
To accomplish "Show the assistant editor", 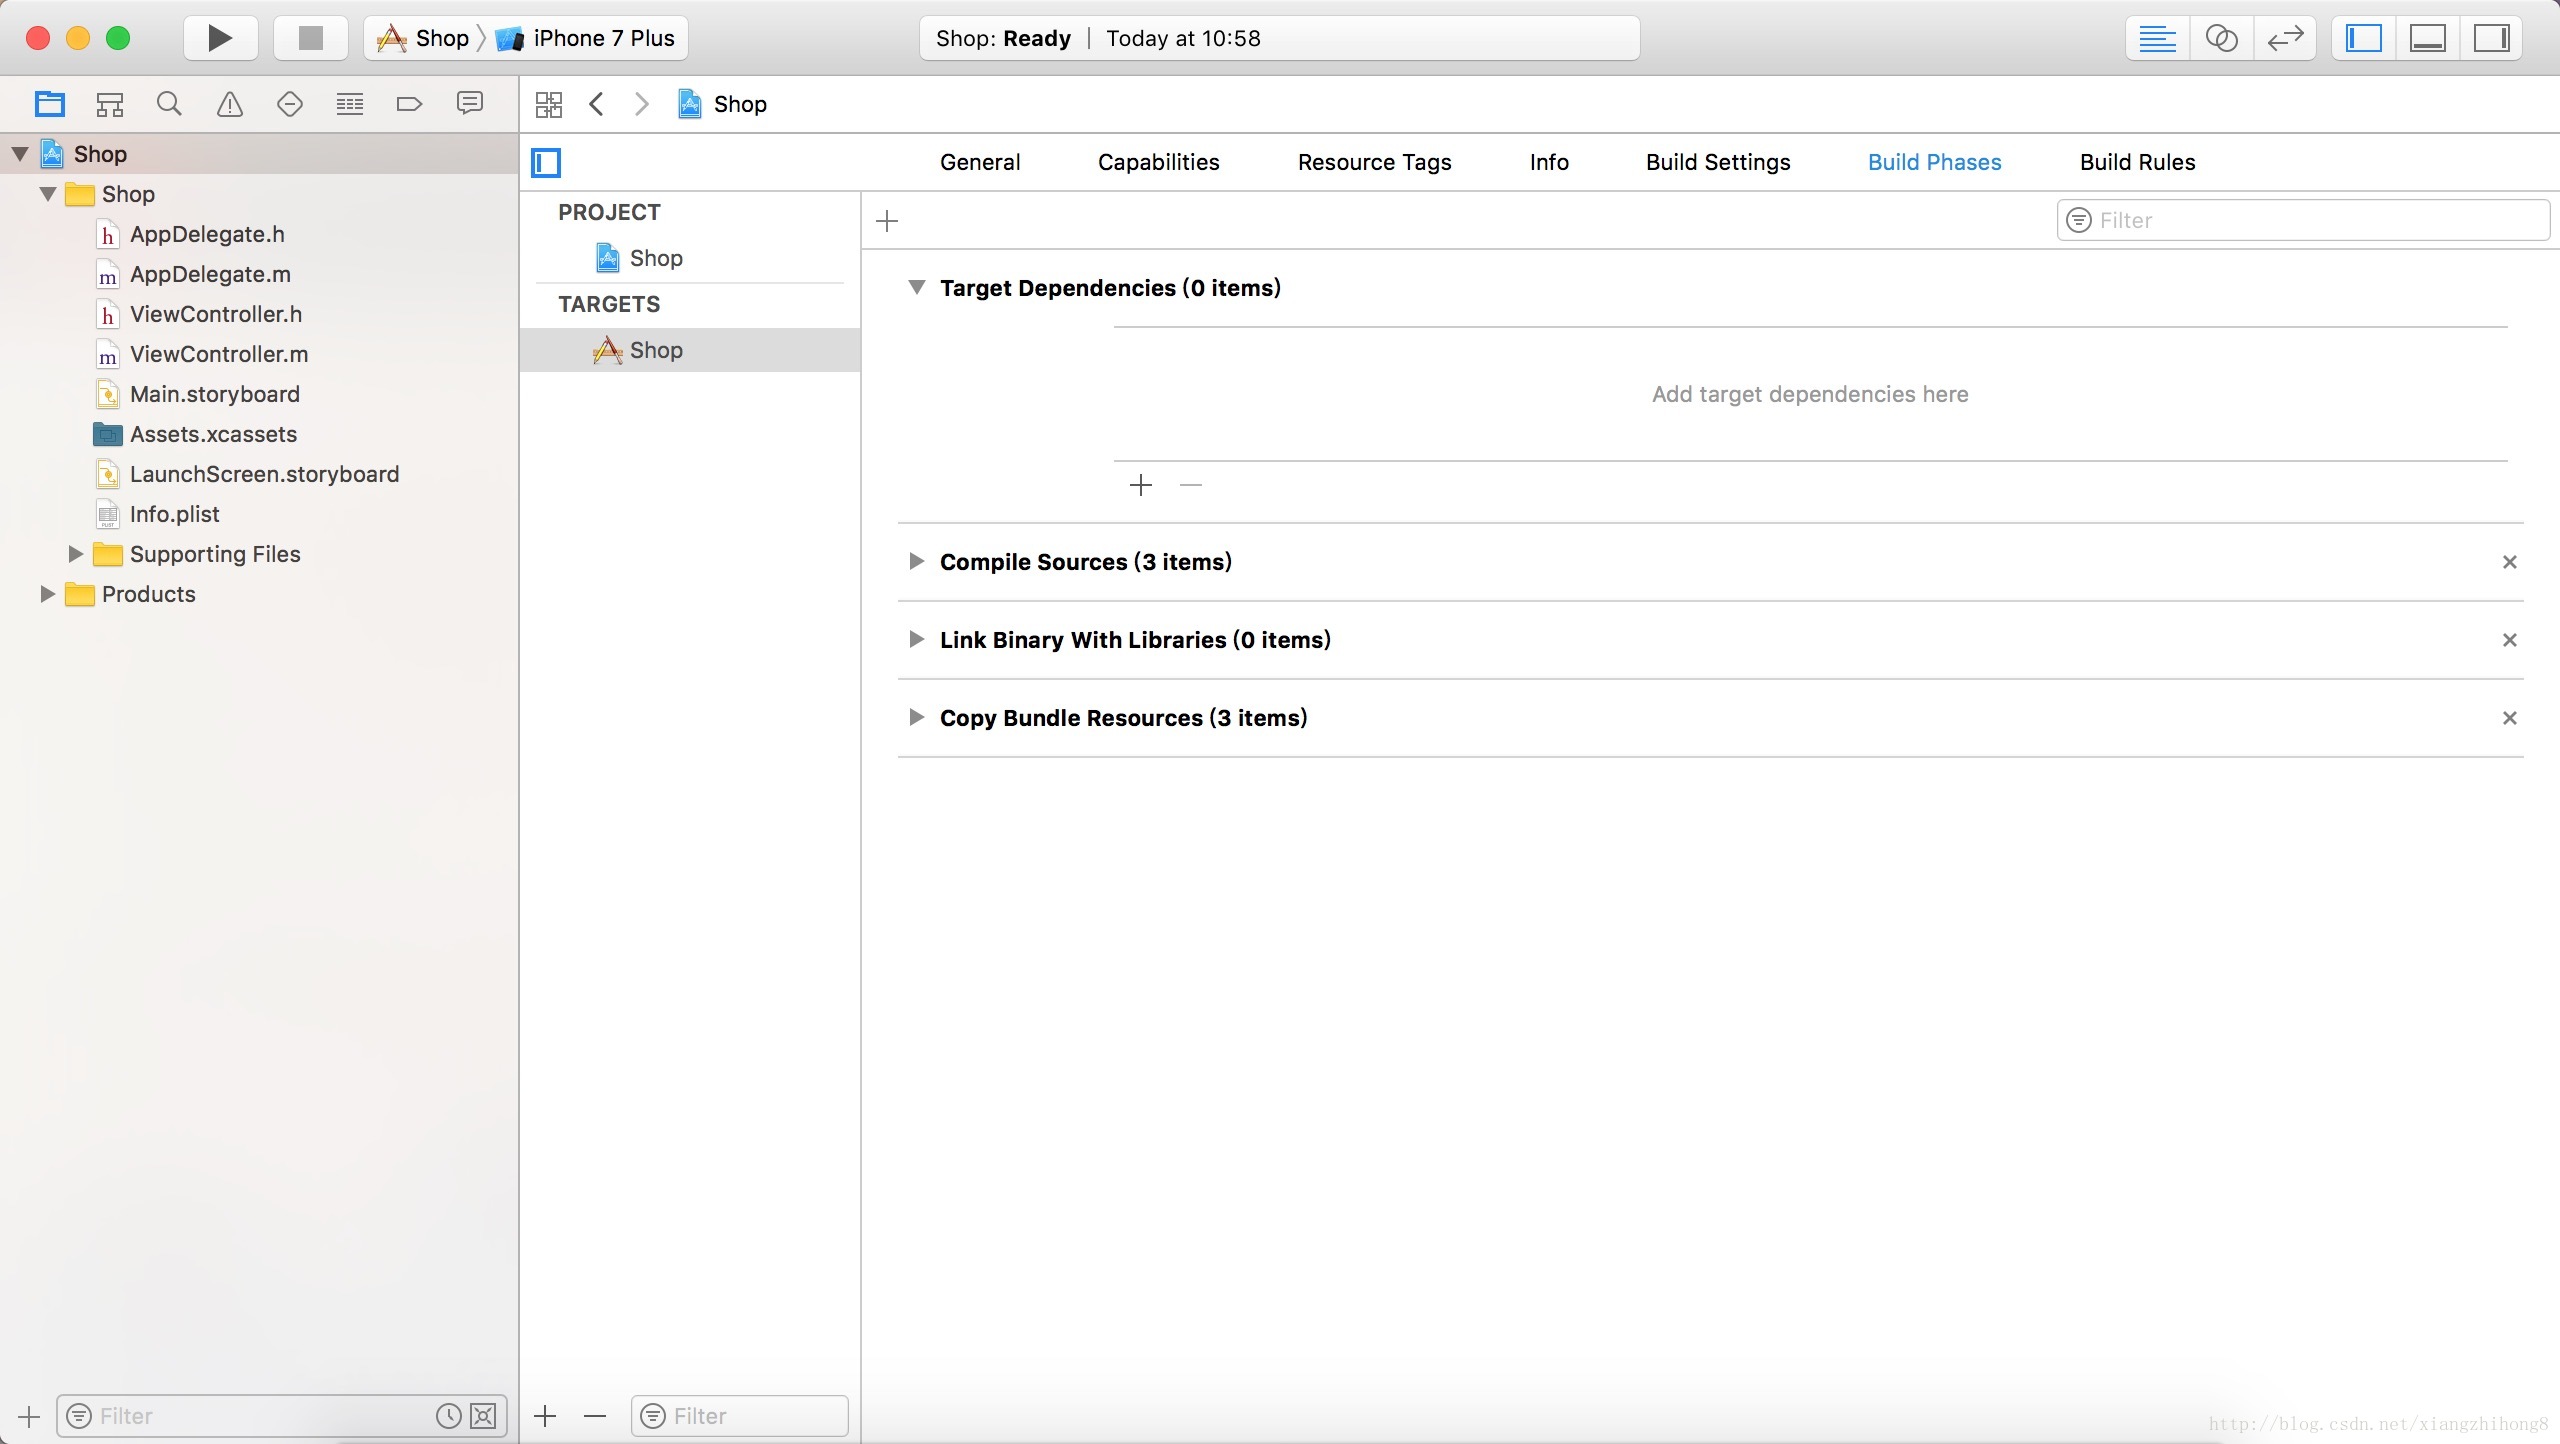I will (x=2221, y=39).
